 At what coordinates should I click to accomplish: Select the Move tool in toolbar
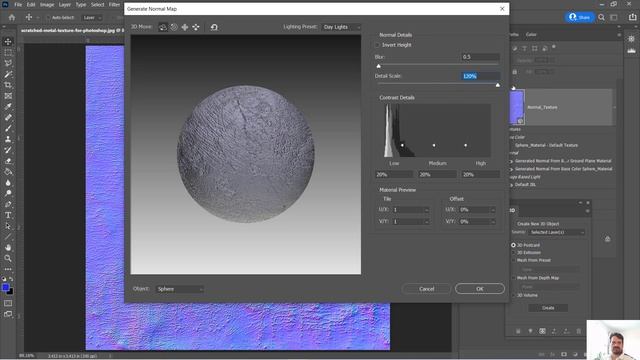[8, 41]
